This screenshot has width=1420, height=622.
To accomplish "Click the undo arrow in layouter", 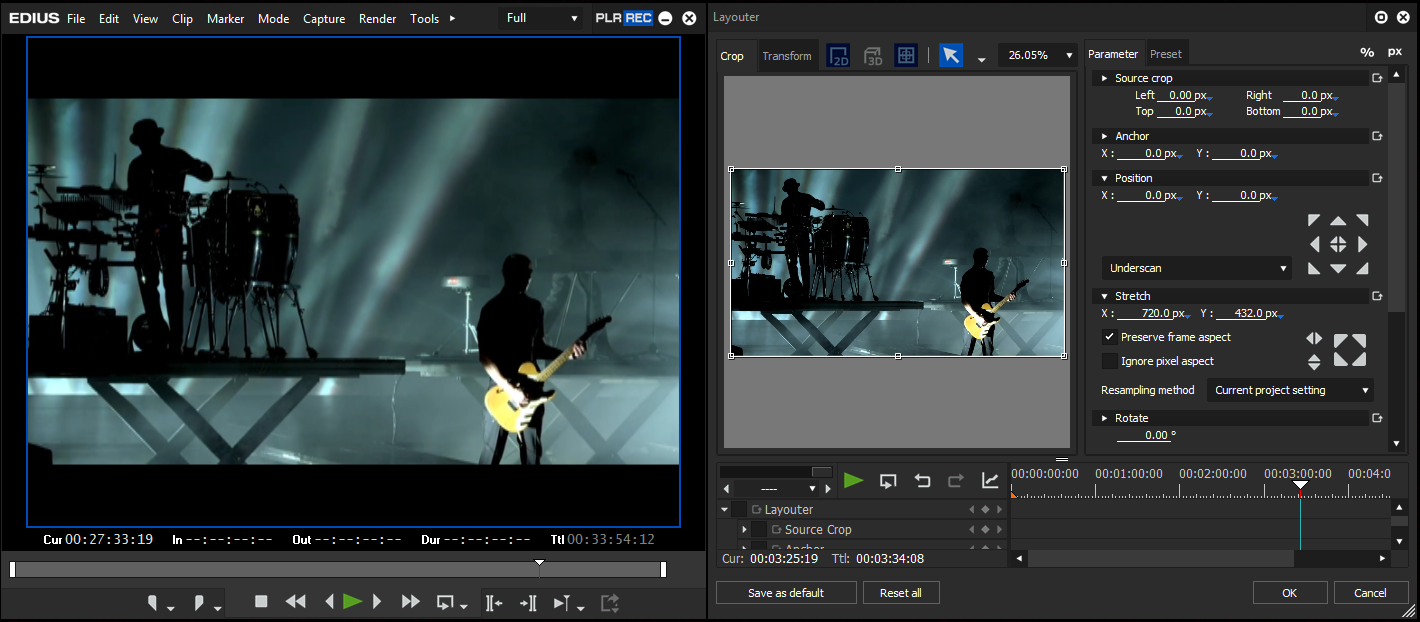I will pyautogui.click(x=922, y=481).
